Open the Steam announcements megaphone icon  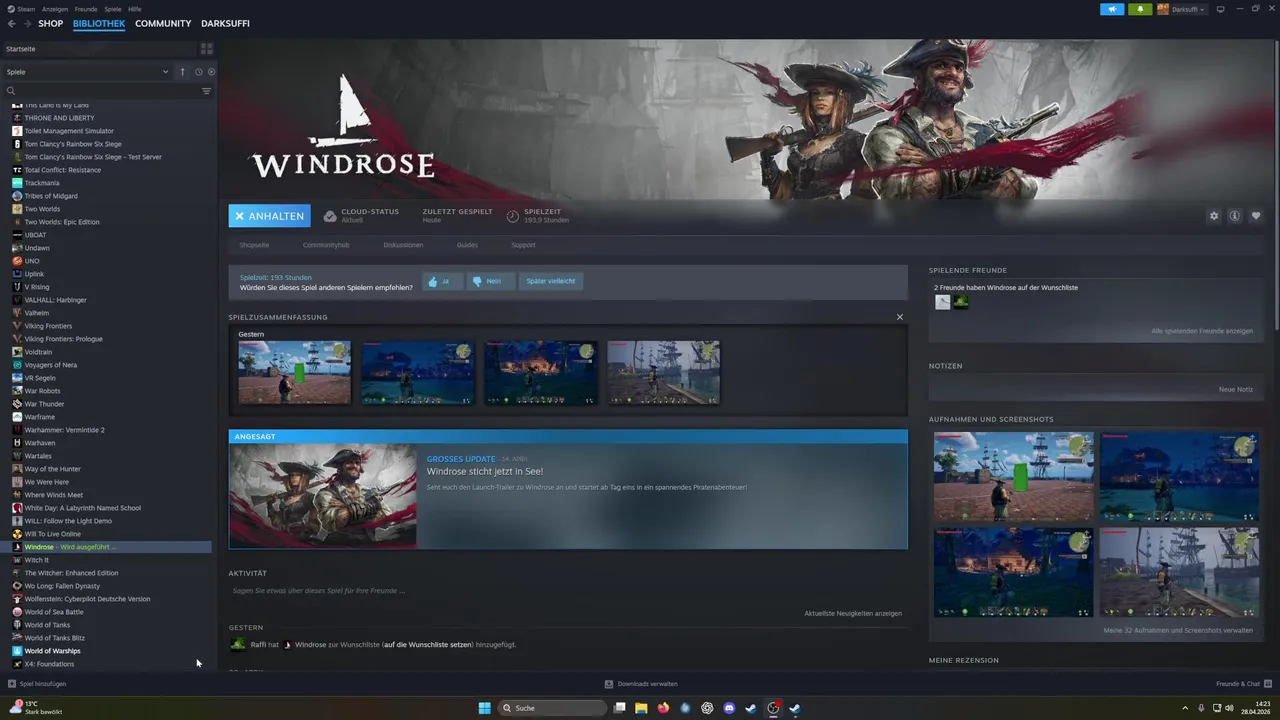coord(1112,9)
